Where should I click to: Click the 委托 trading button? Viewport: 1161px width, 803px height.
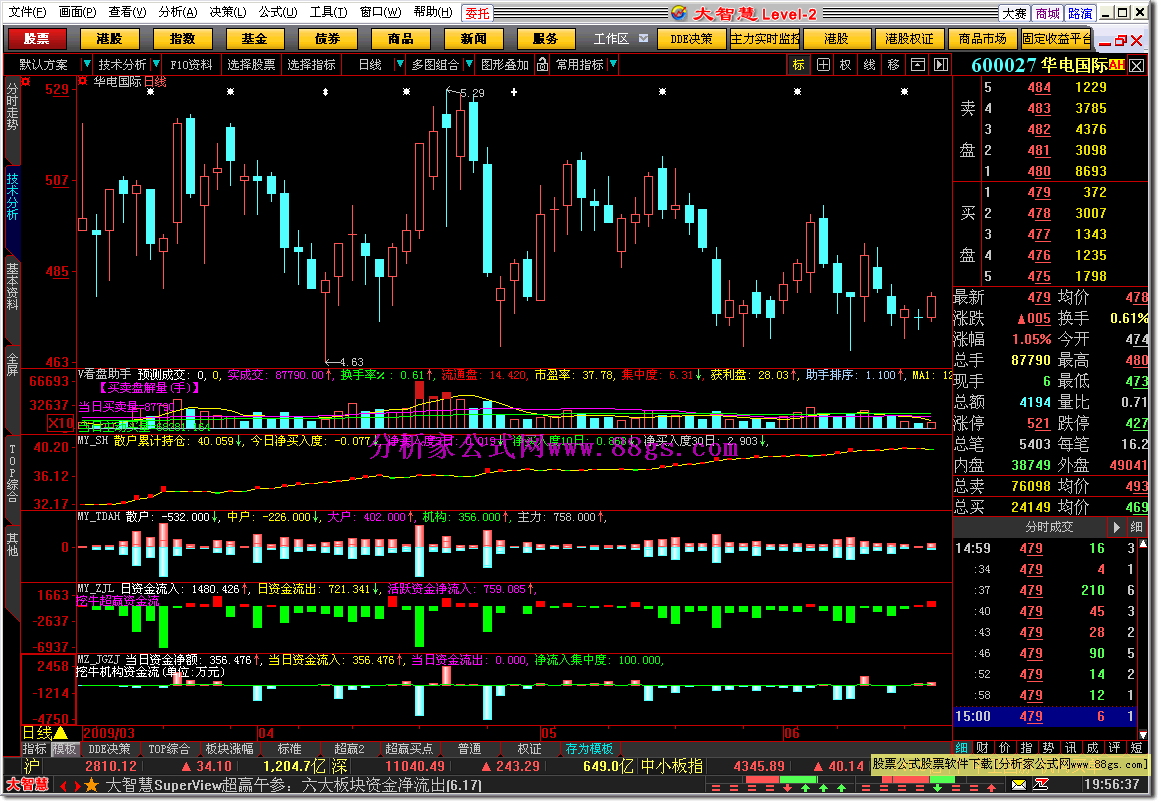pyautogui.click(x=478, y=13)
